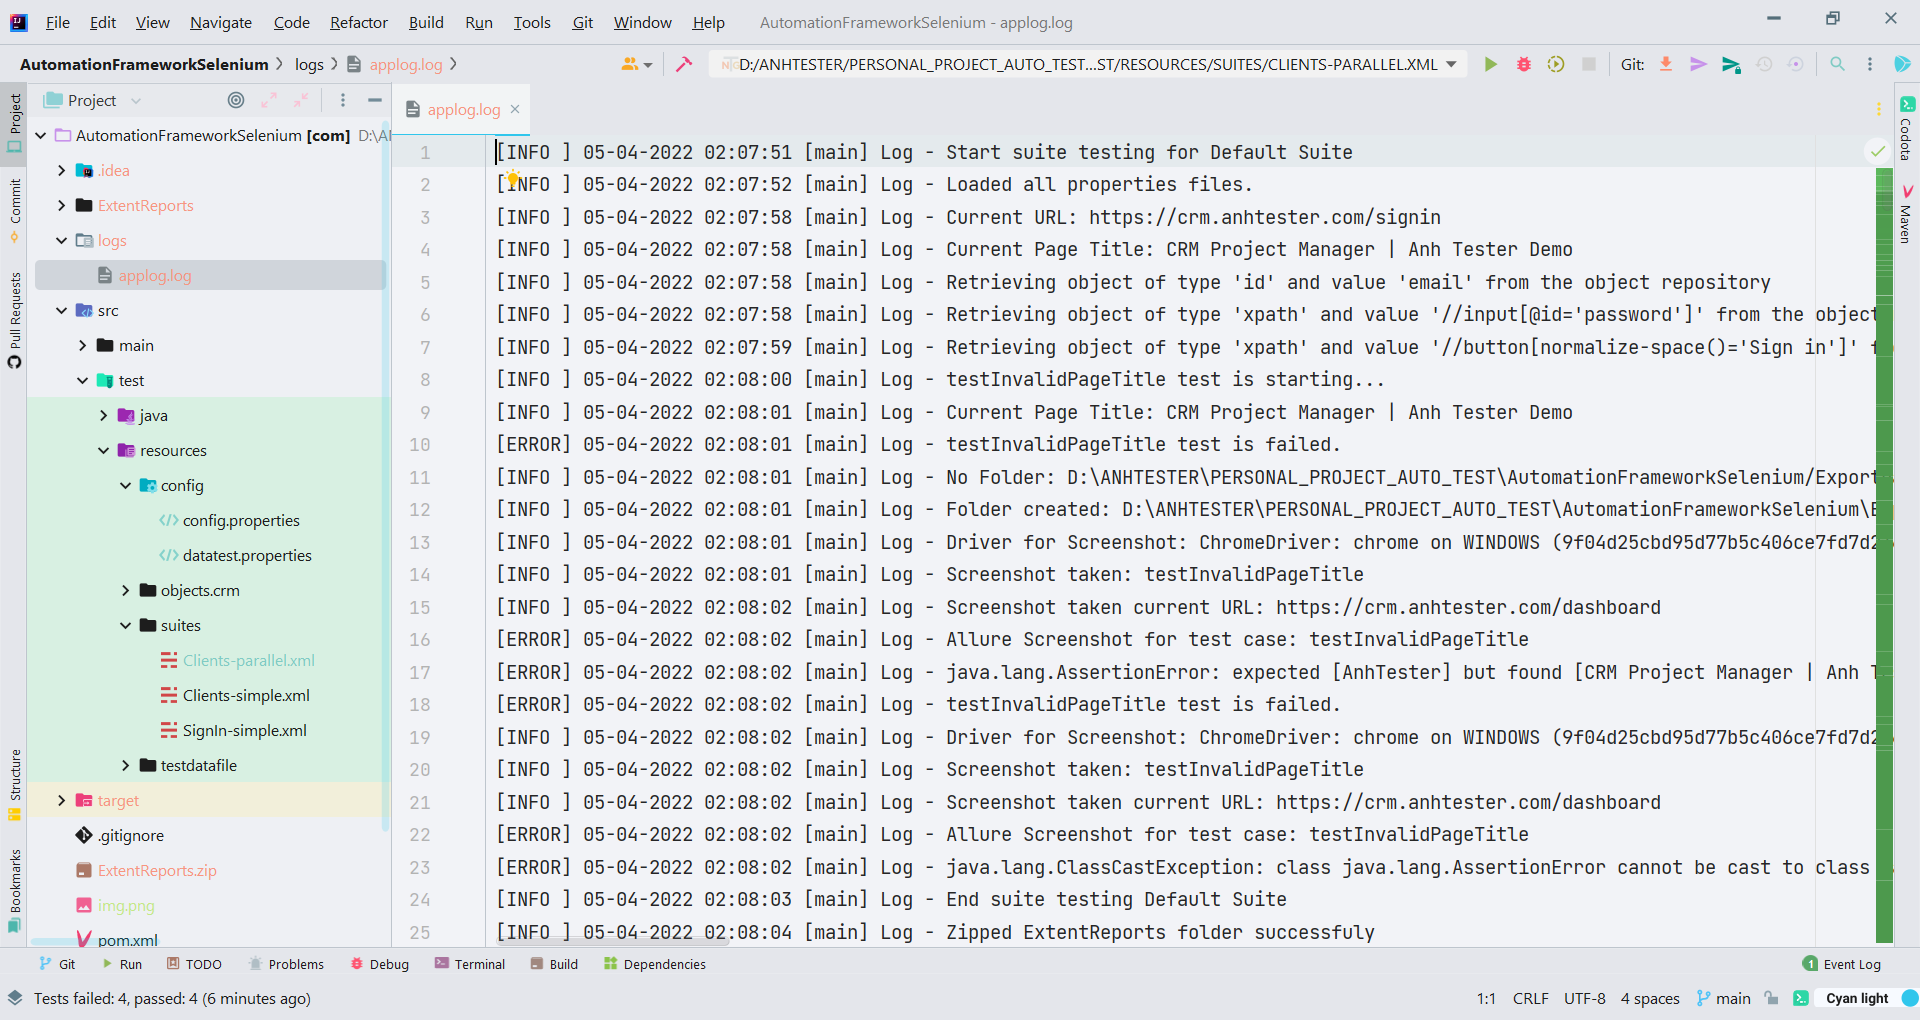
Task: Open Maven side panel
Action: coord(1907,213)
